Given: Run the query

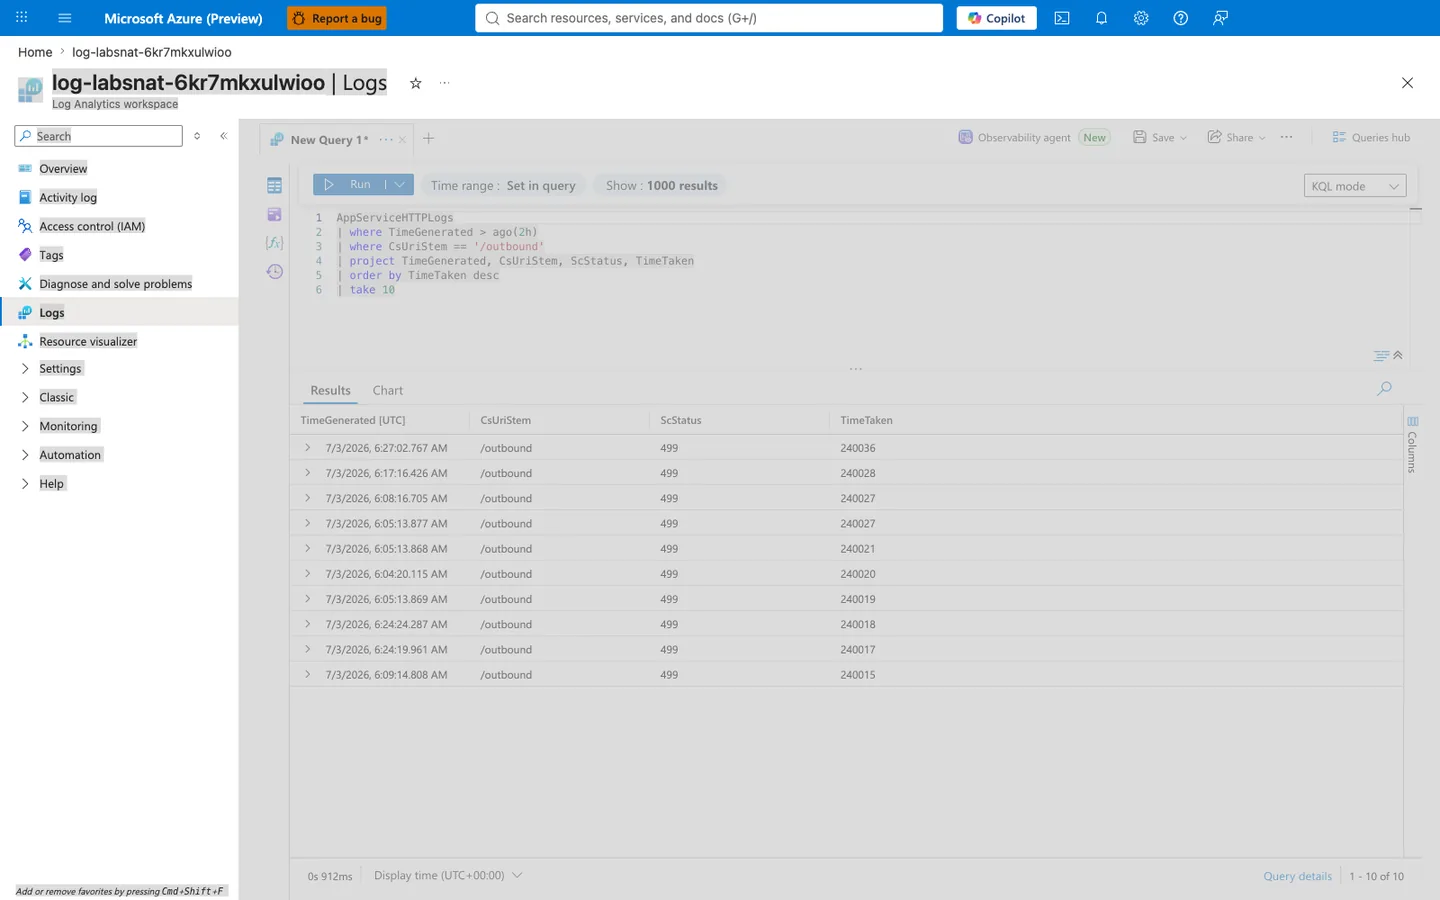Looking at the screenshot, I should pyautogui.click(x=349, y=185).
